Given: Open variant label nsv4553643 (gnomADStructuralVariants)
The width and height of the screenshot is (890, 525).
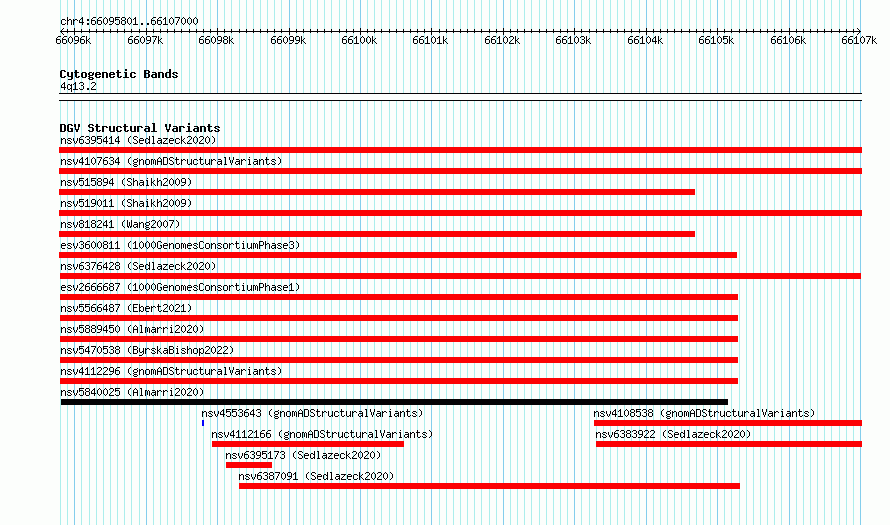Looking at the screenshot, I should (312, 413).
